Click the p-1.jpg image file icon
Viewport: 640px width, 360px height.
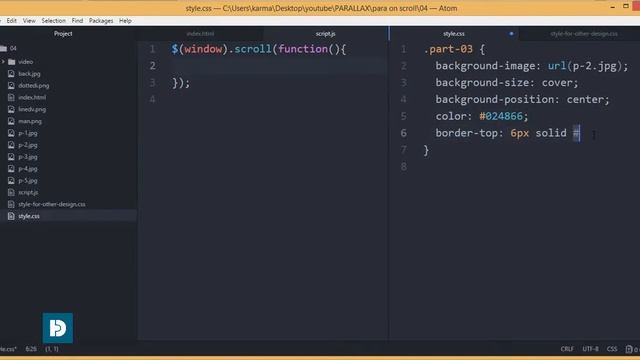(x=11, y=133)
